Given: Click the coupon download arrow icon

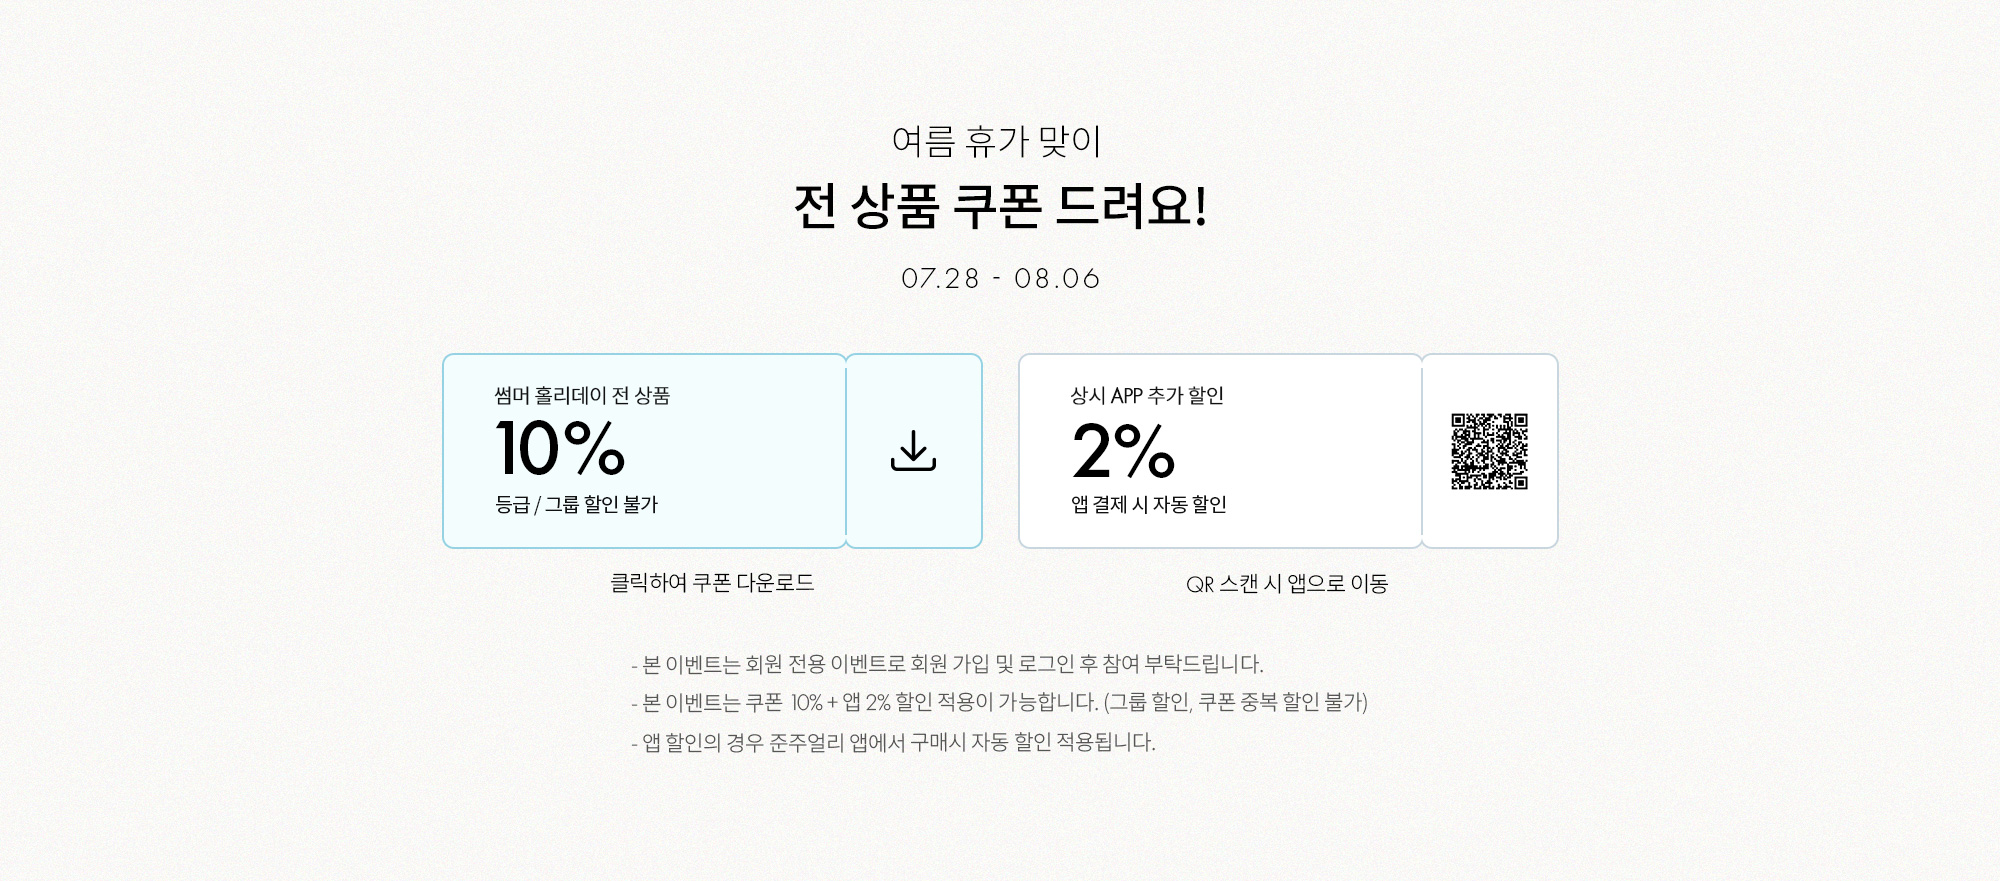Looking at the screenshot, I should 913,451.
